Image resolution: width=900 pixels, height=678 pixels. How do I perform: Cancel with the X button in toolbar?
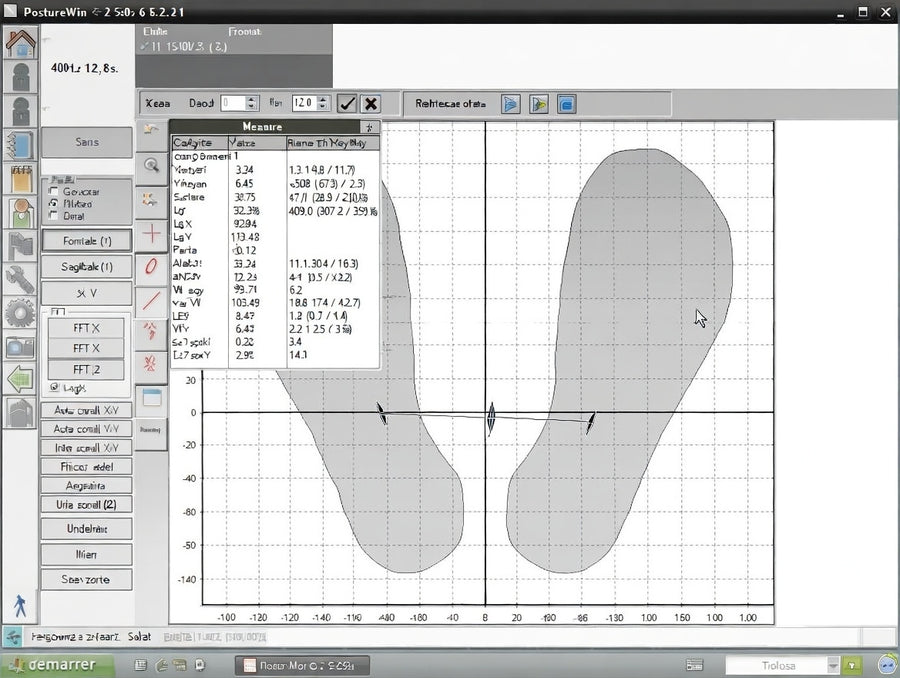pos(371,103)
